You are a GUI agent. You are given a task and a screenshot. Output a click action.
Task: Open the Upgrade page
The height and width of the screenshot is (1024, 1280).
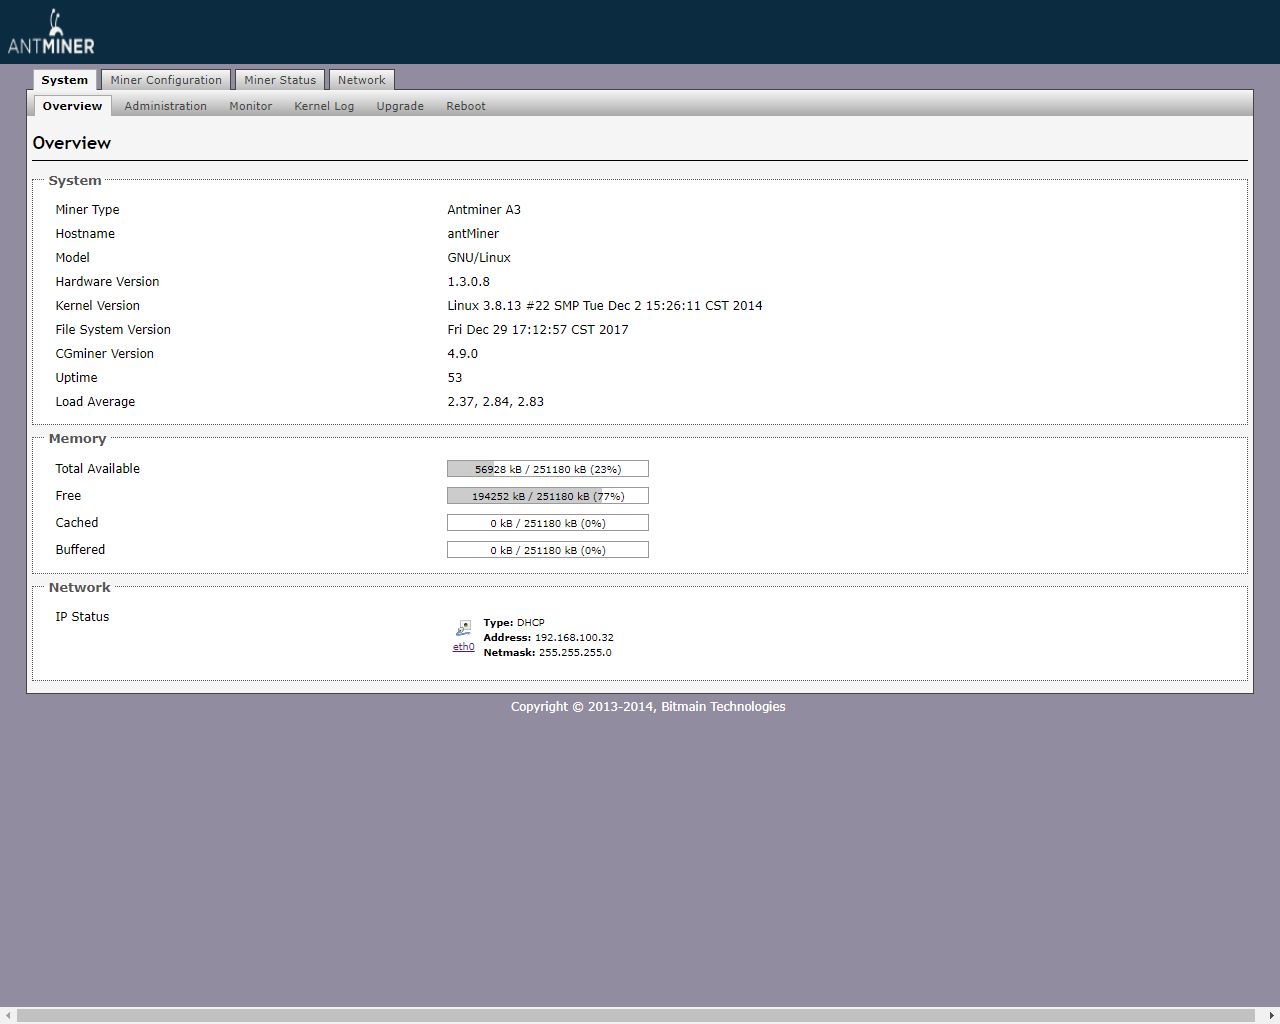coord(400,106)
